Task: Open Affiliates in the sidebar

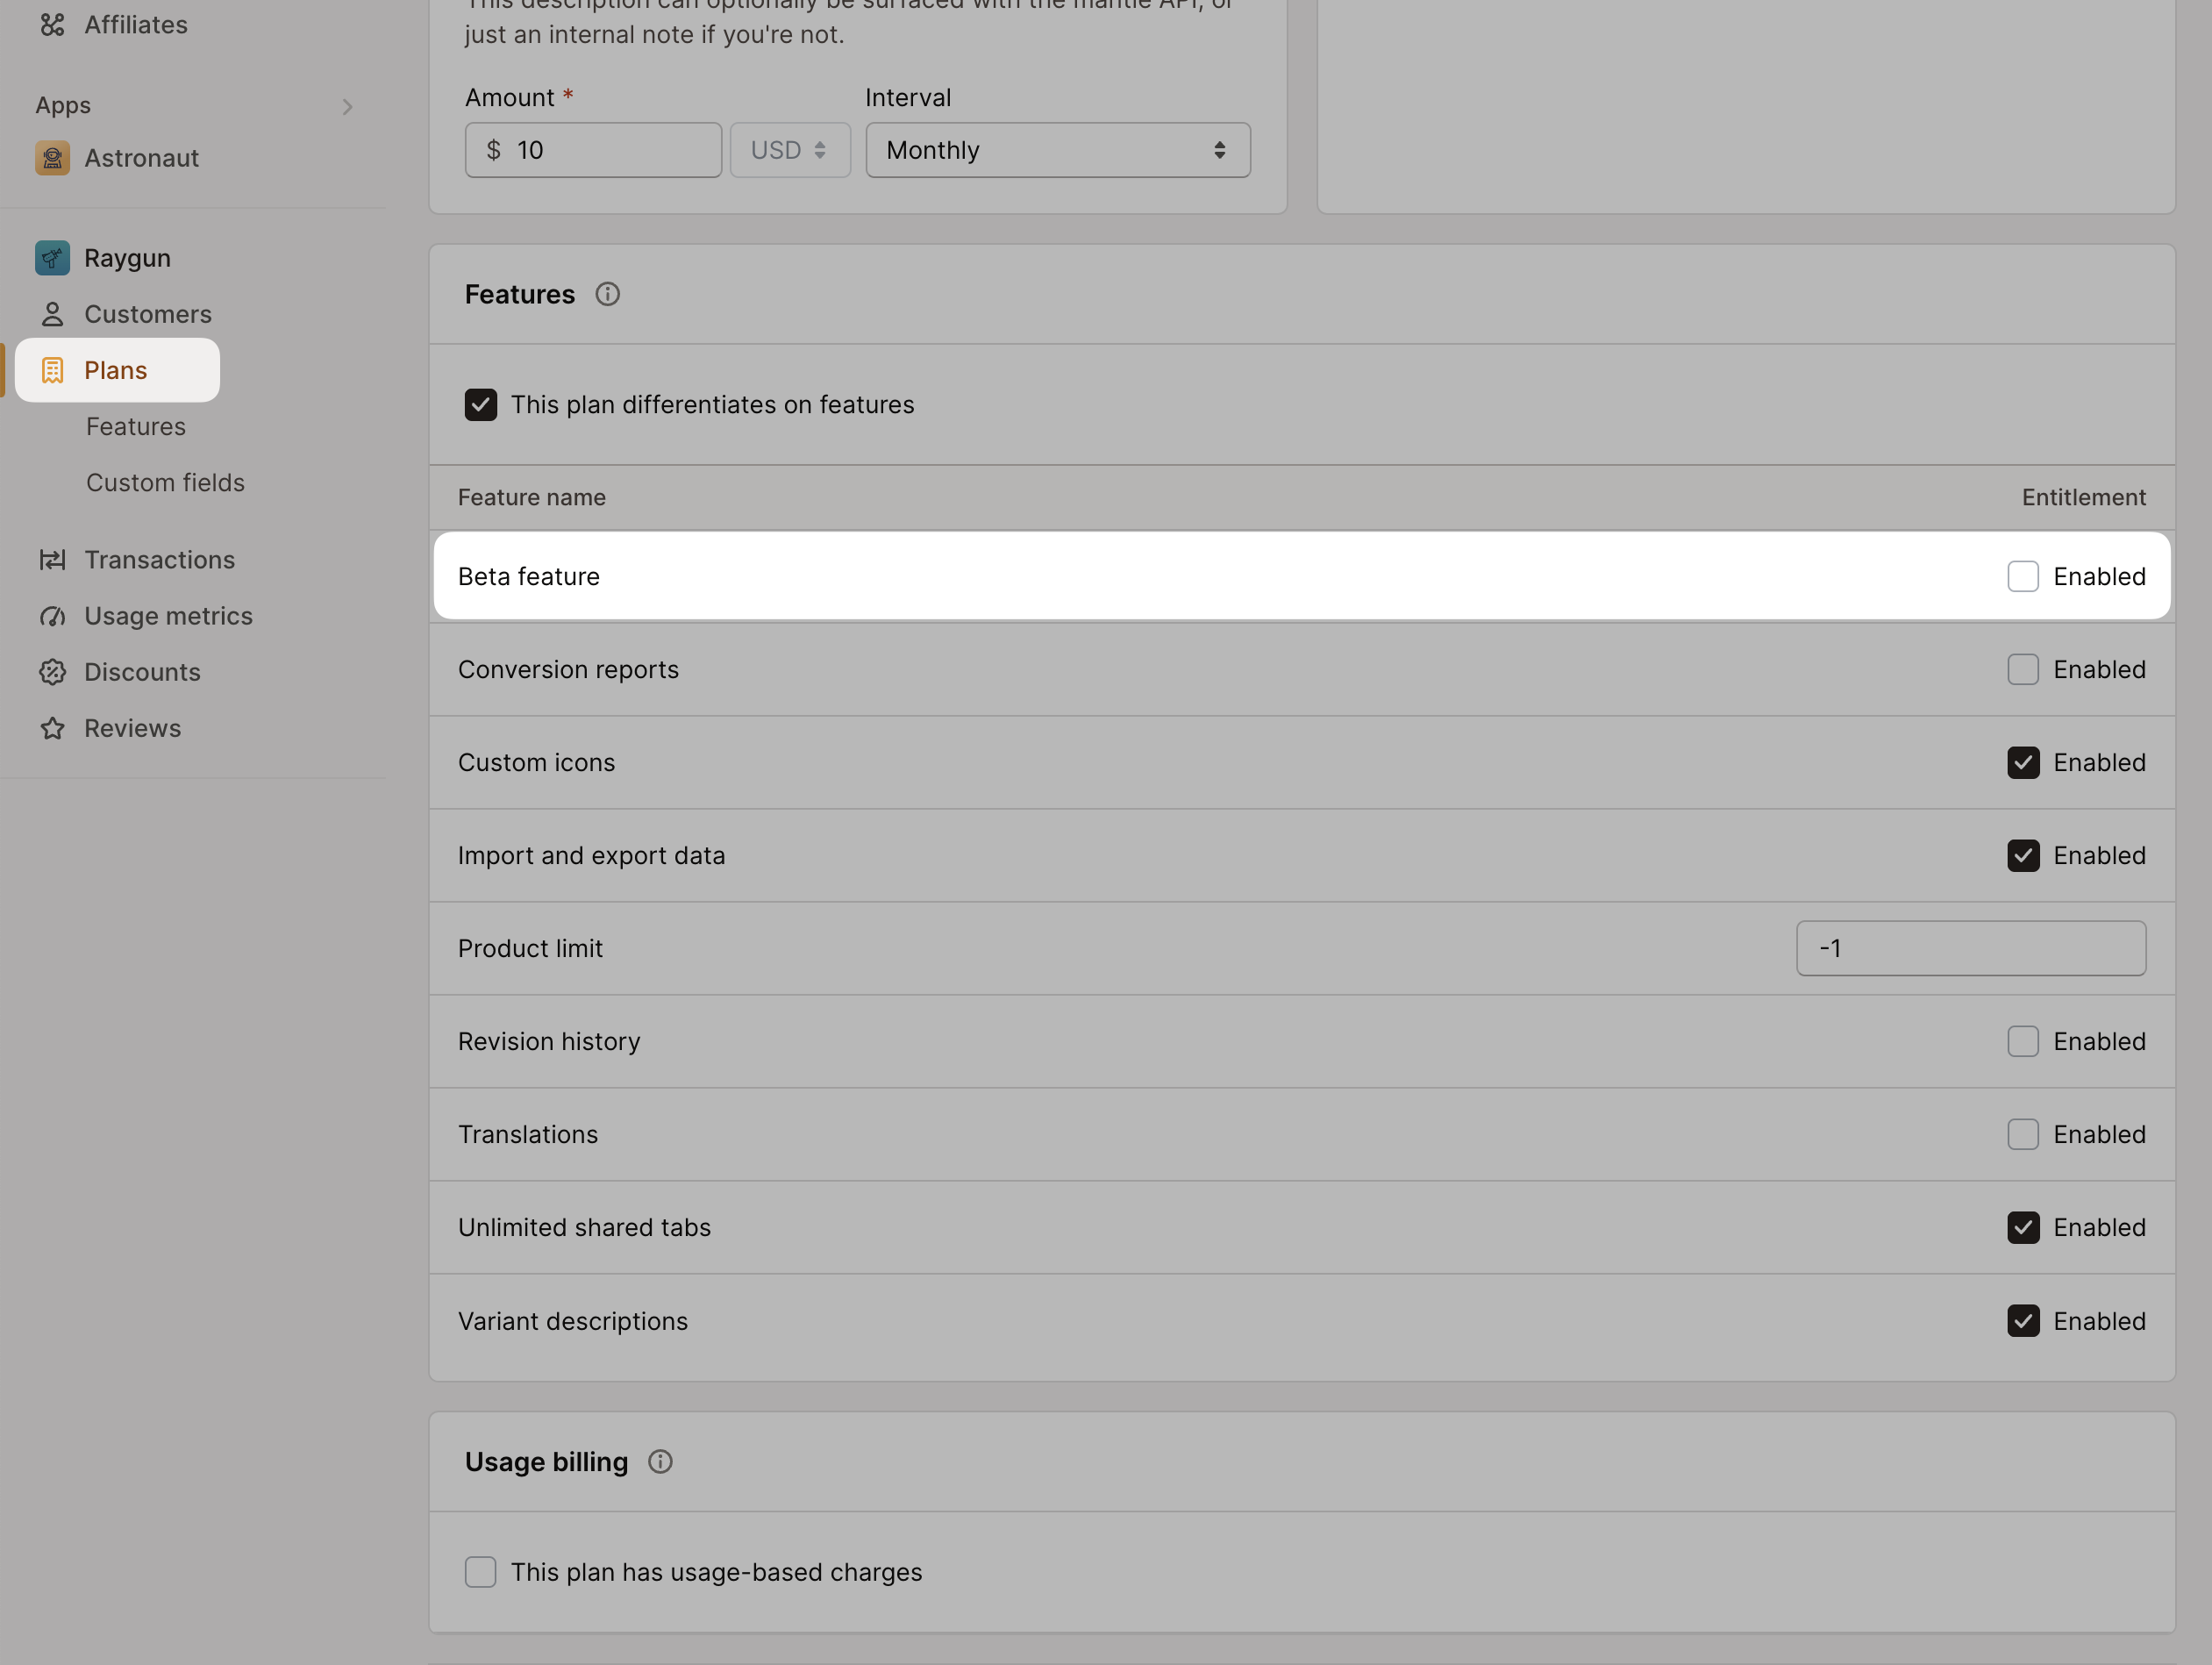Action: point(136,25)
